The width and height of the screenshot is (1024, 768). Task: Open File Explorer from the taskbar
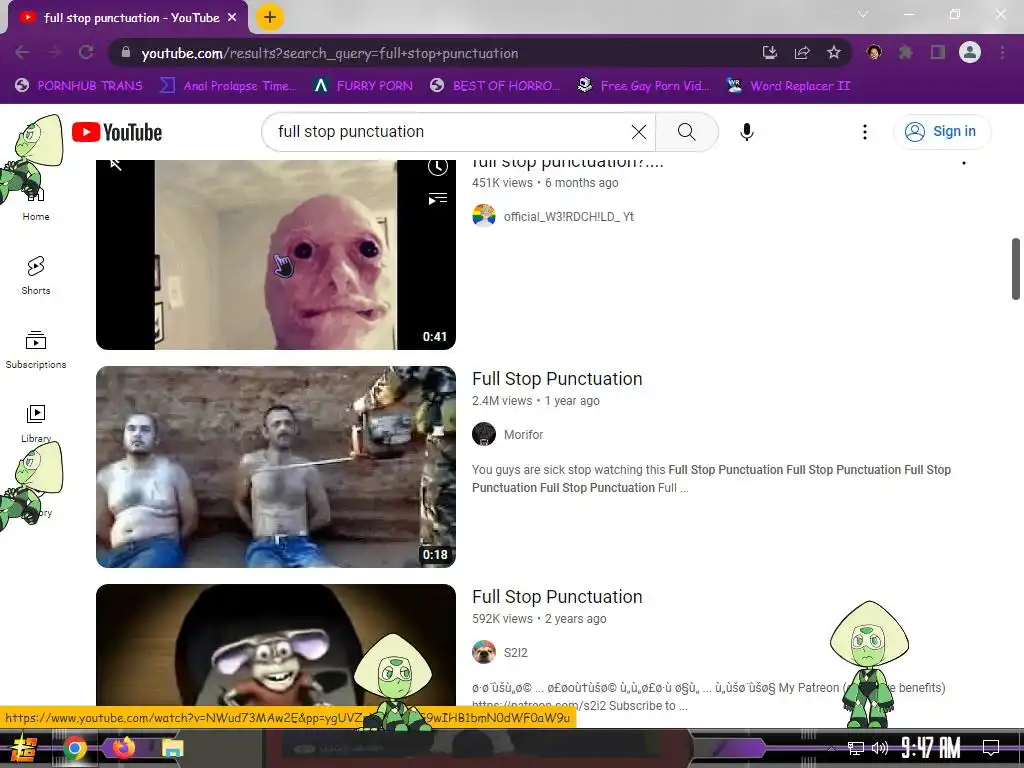[x=172, y=748]
